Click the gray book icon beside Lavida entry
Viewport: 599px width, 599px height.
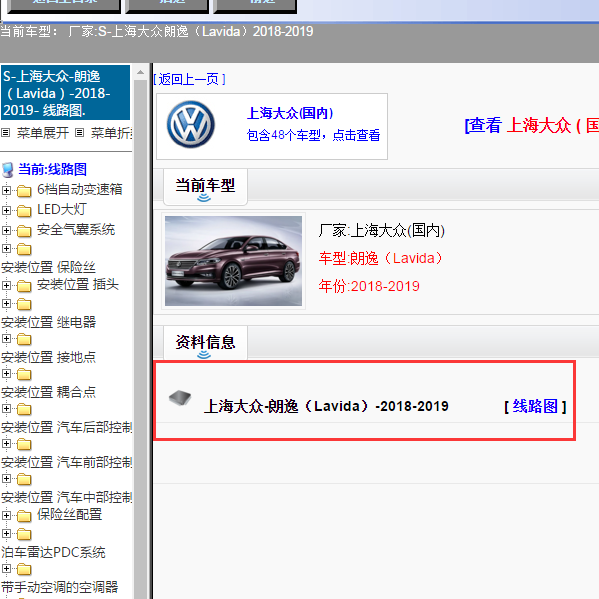point(180,398)
